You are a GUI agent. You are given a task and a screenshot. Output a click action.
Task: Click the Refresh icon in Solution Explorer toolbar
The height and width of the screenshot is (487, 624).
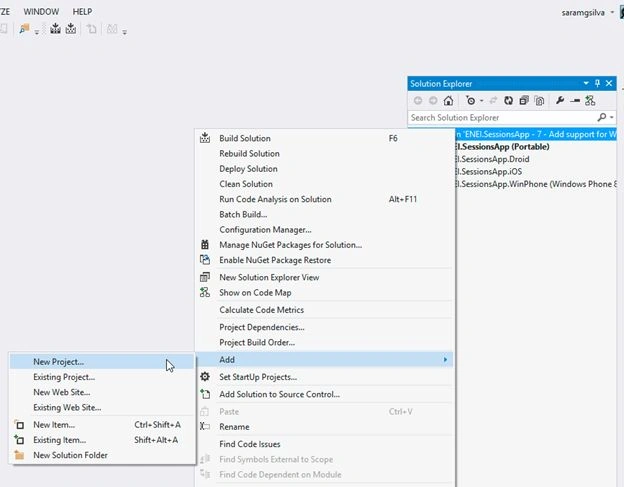[508, 101]
